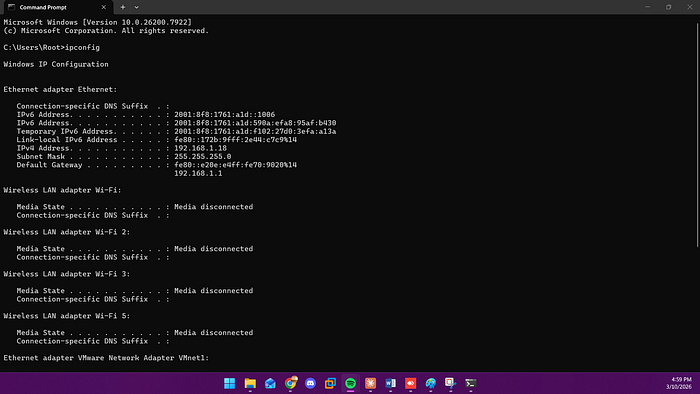
Task: Click 'Wireless LAN adapter Wi-Fi 2:' heading
Action: coord(67,232)
